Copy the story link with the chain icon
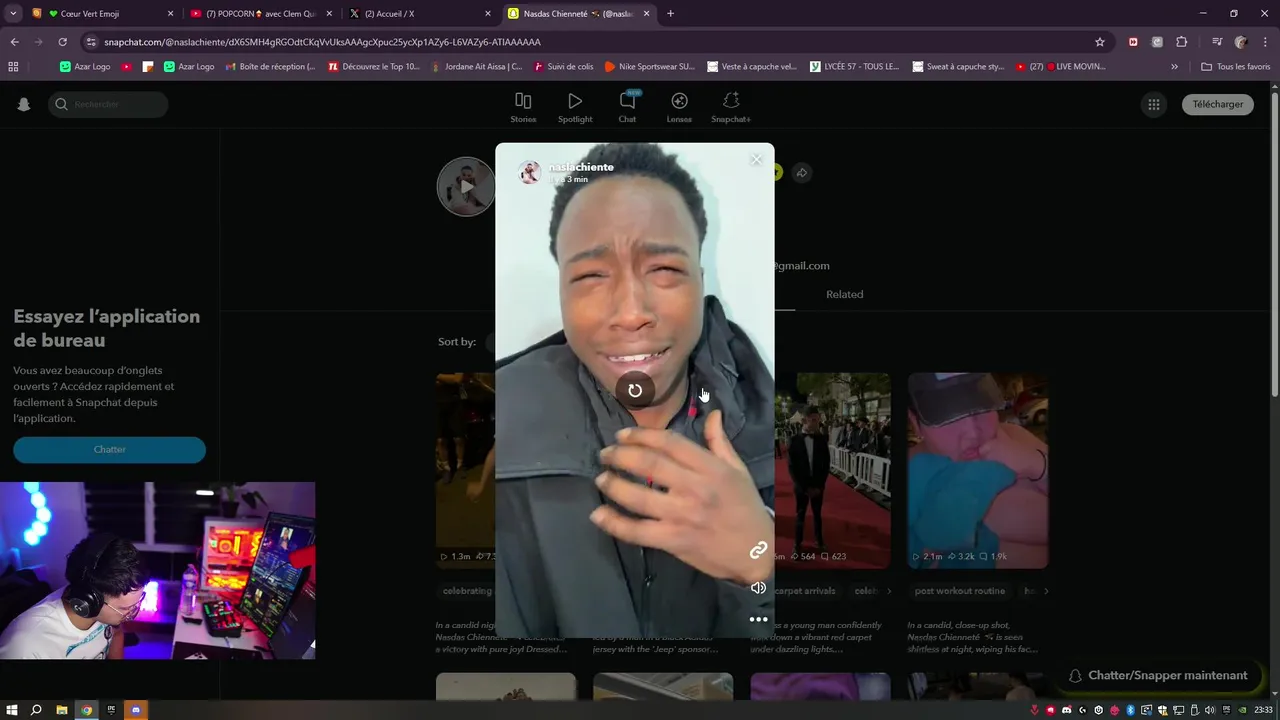This screenshot has height=720, width=1280. click(x=758, y=550)
